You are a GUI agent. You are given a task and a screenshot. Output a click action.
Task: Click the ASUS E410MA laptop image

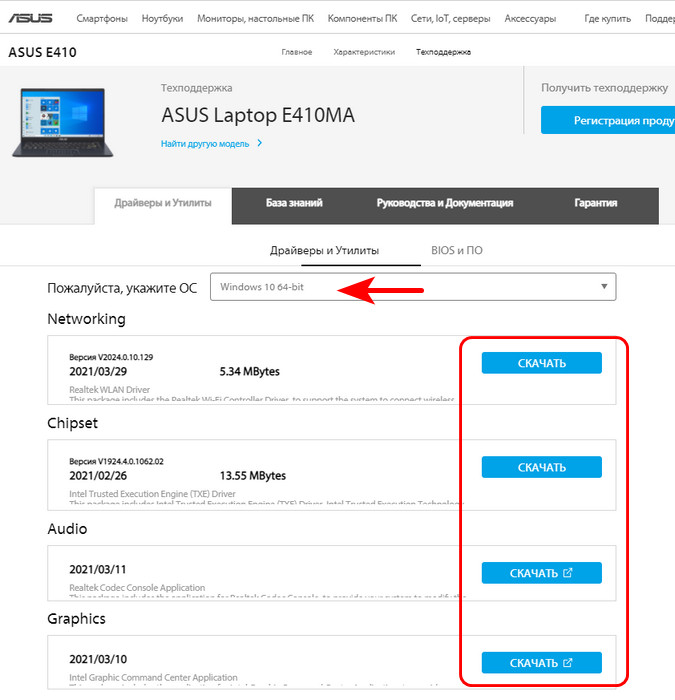[x=62, y=122]
